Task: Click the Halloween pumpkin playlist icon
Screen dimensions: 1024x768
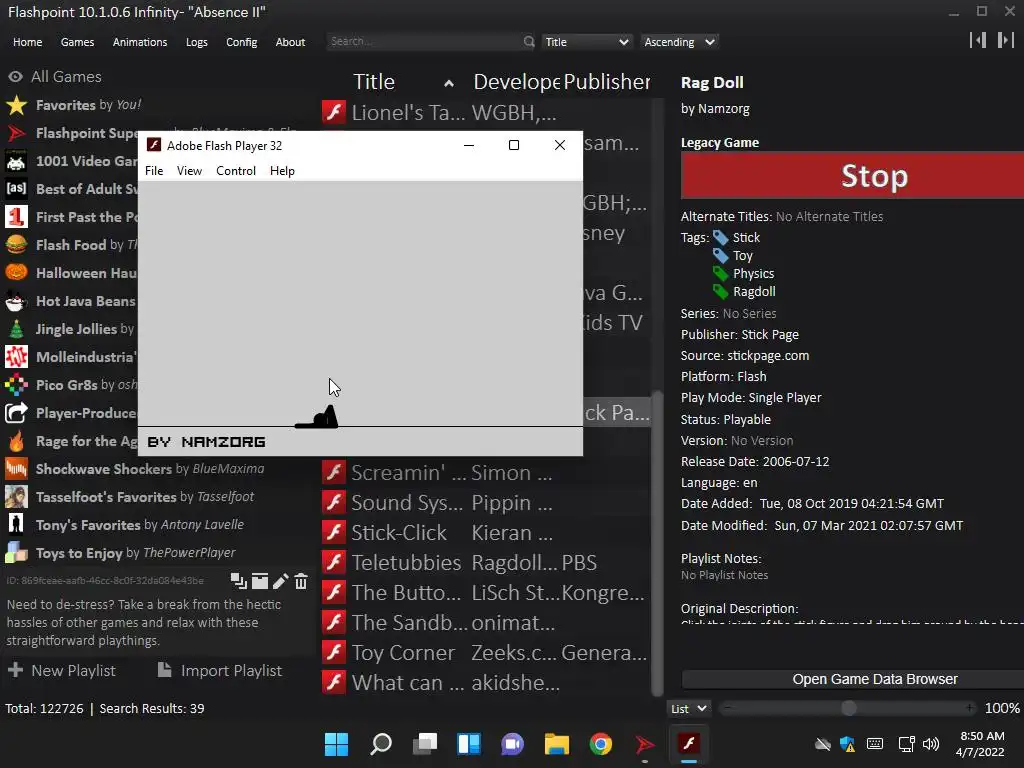Action: click(x=16, y=272)
